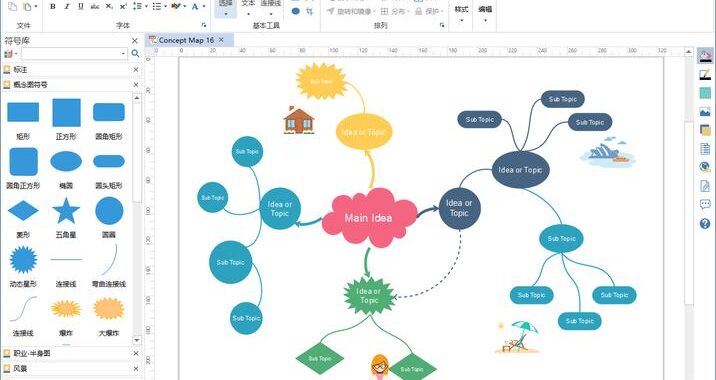Viewport: 716px width, 380px height.
Task: Toggle bold text formatting
Action: [x=53, y=7]
